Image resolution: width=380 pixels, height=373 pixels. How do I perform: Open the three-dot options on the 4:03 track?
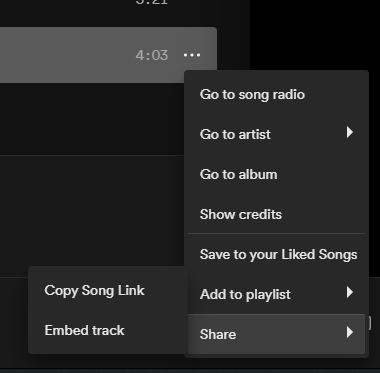pos(192,55)
